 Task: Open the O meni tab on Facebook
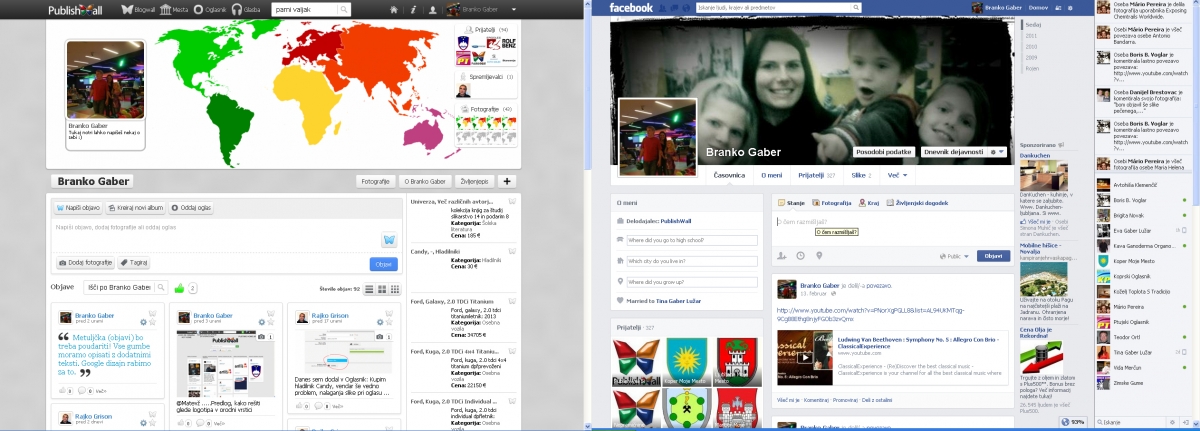click(x=772, y=175)
